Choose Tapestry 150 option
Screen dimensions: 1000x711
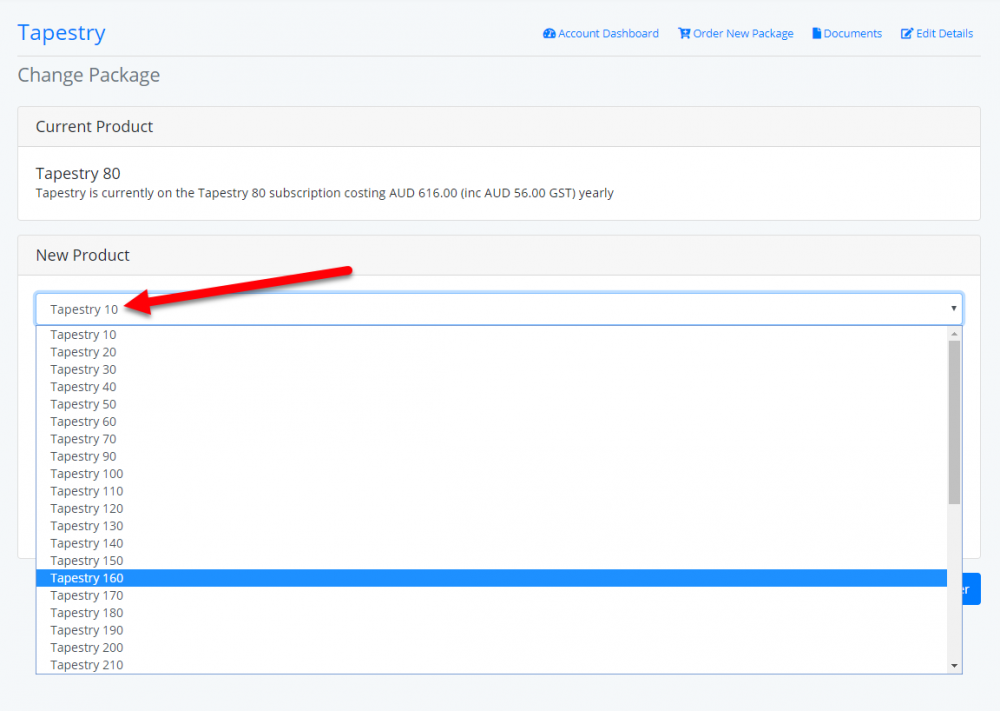point(491,561)
